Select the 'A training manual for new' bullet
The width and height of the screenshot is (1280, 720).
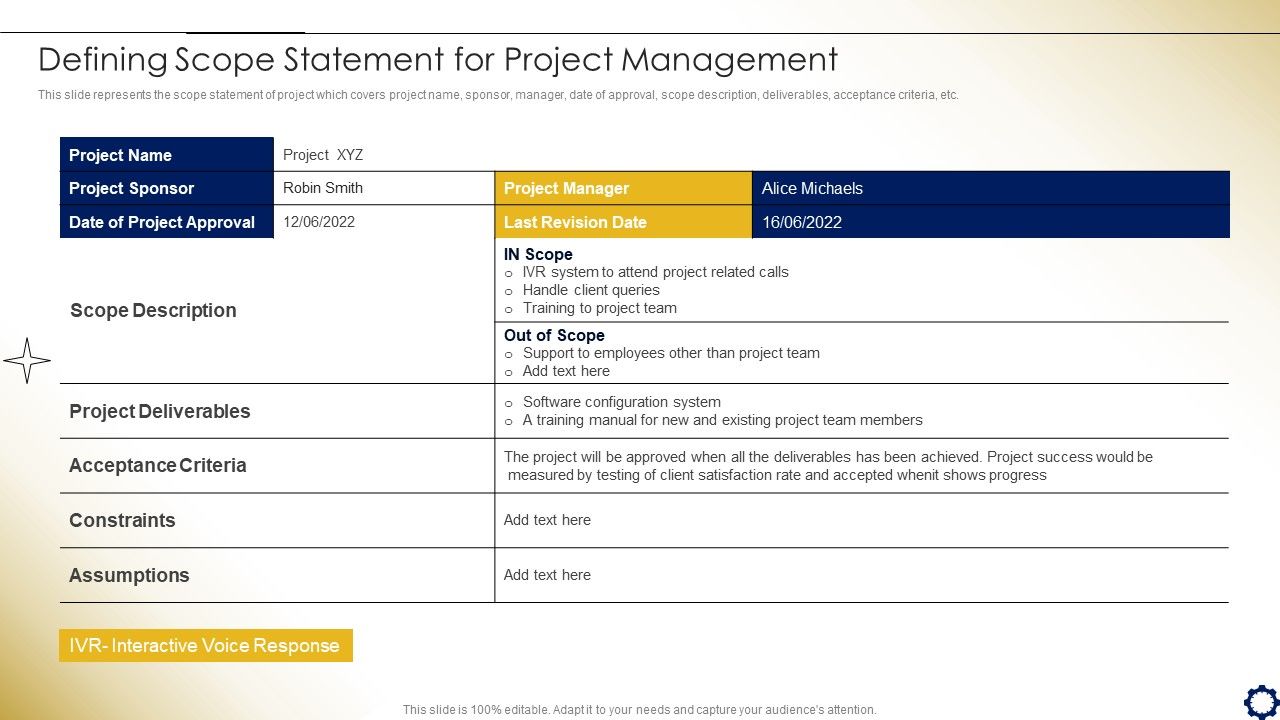click(x=722, y=420)
